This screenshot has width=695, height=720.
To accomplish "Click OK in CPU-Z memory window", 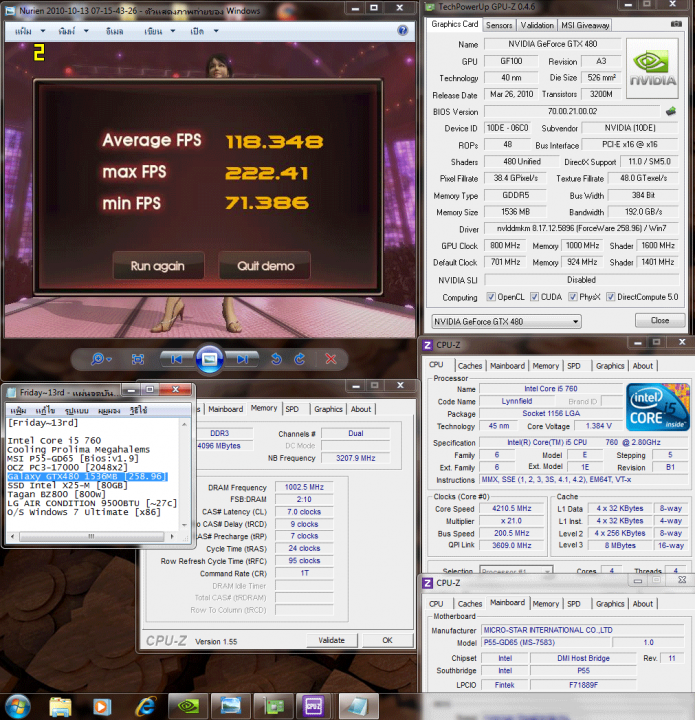I will (x=387, y=640).
